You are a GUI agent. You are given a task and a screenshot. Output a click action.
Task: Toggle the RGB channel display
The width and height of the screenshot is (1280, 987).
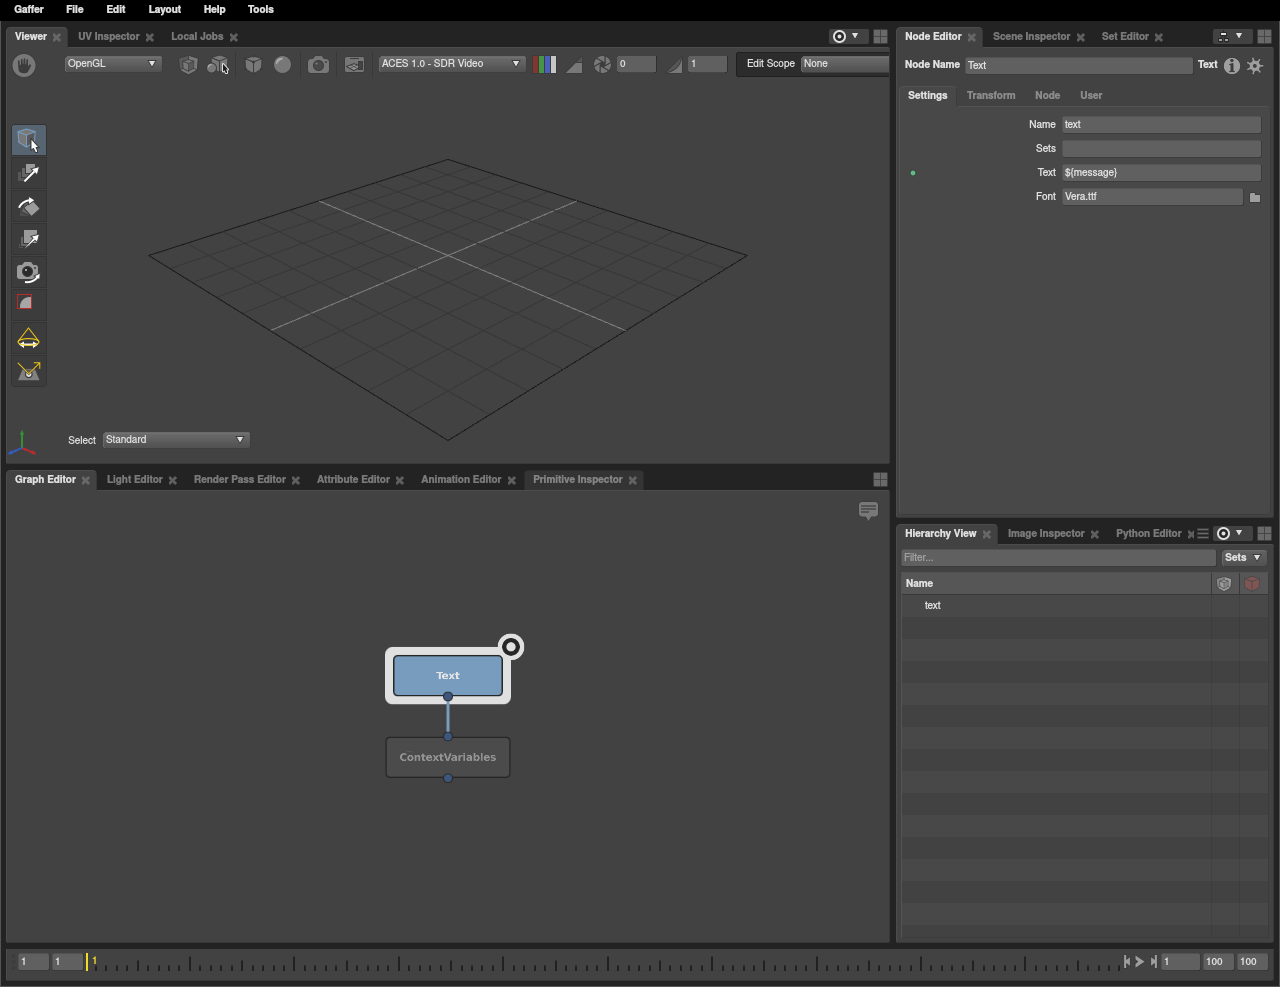click(x=545, y=65)
